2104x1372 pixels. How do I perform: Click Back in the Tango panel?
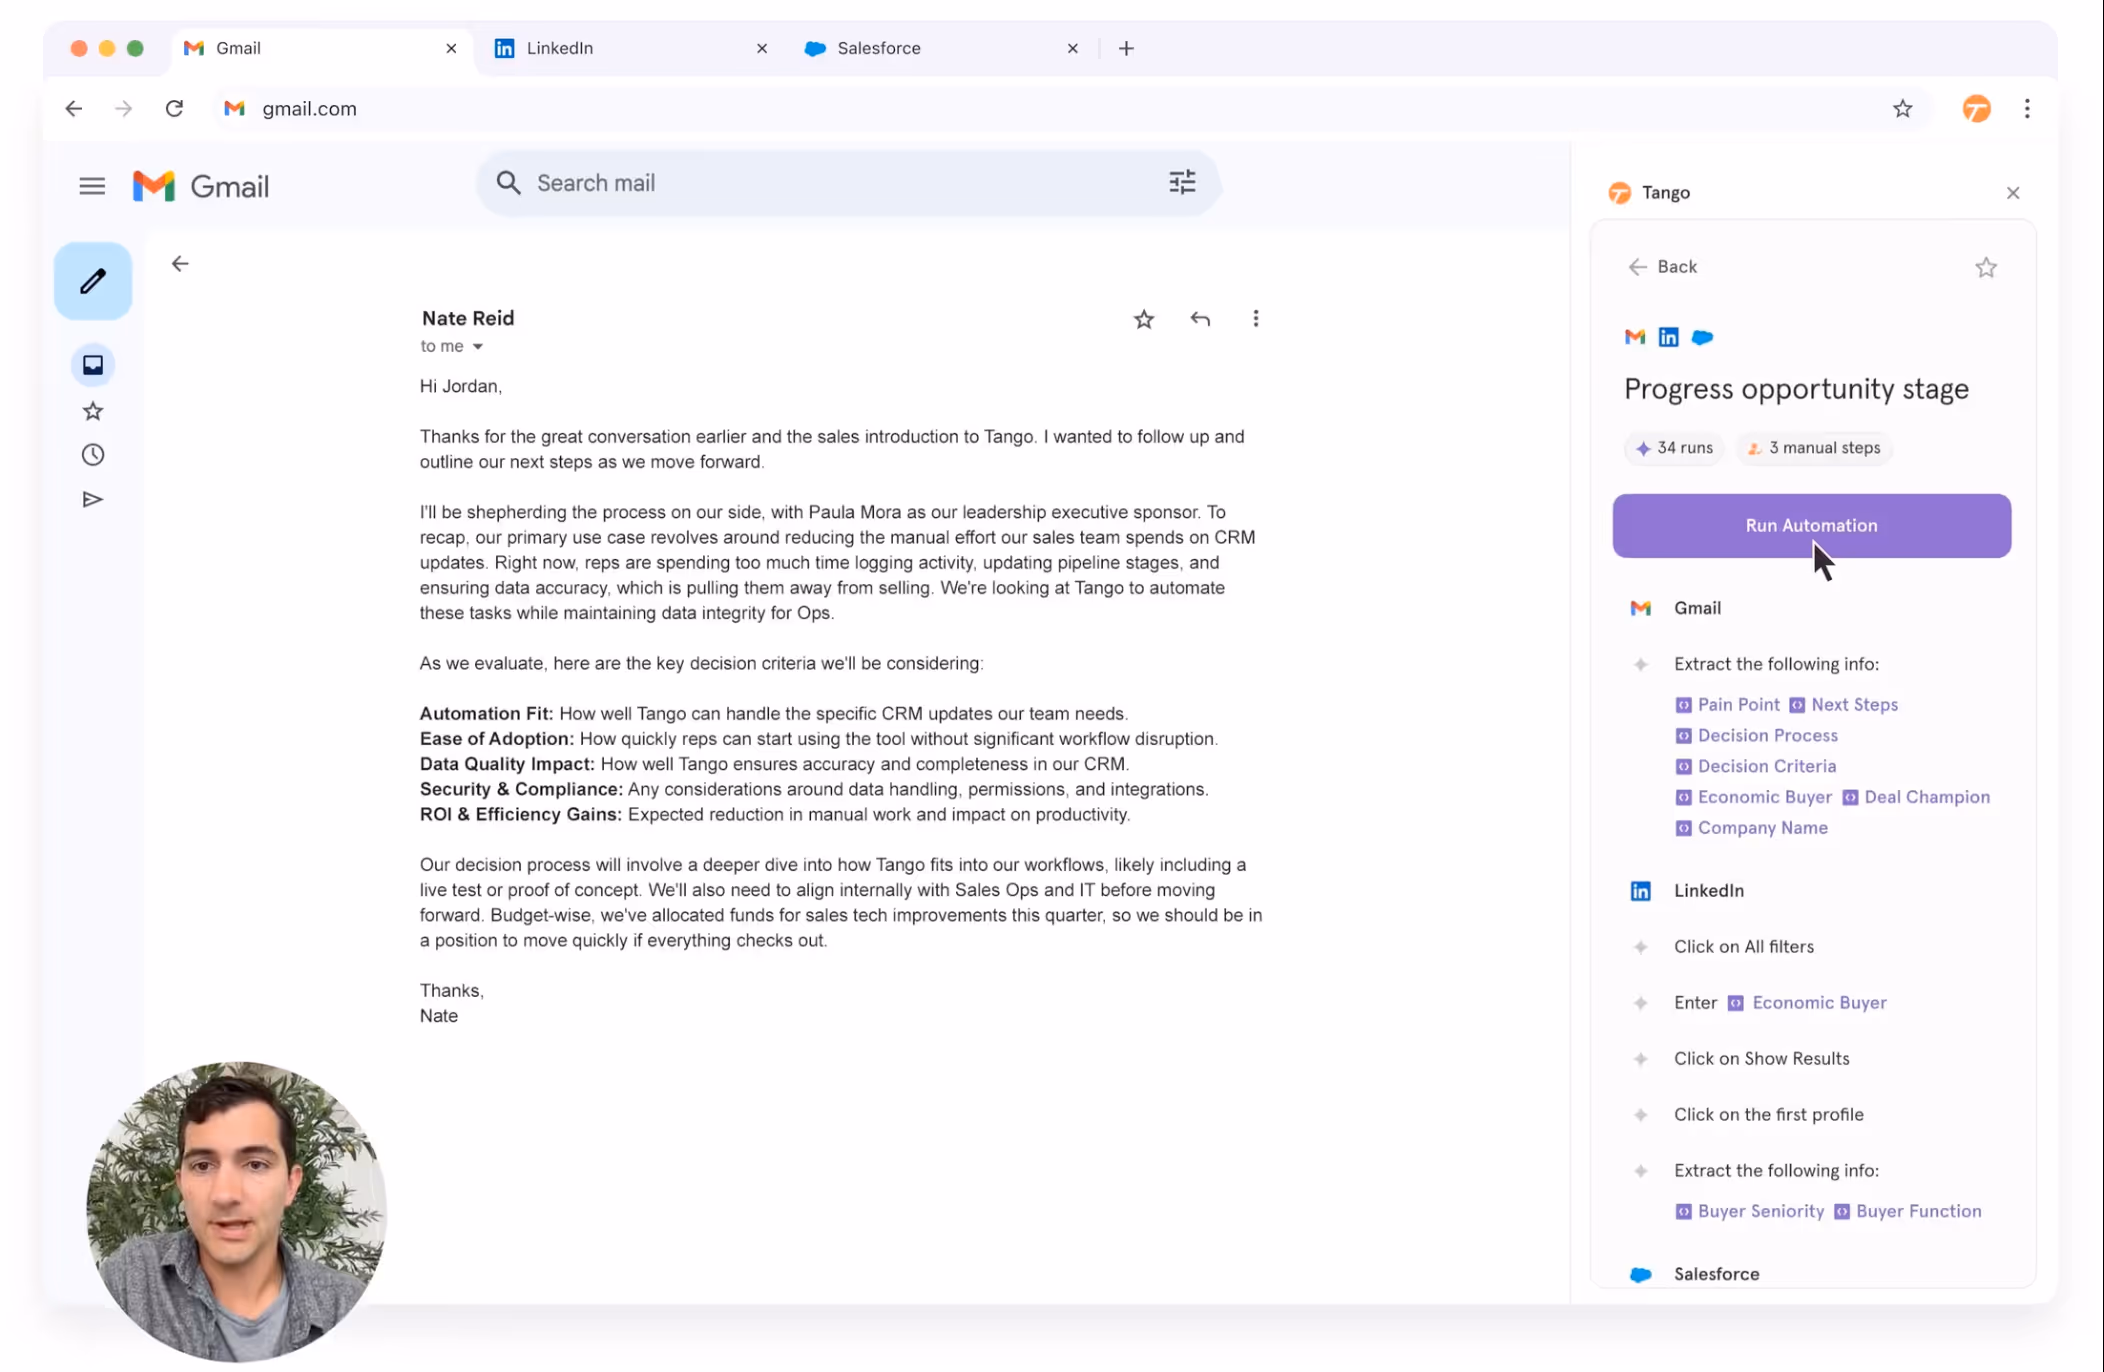(1663, 267)
